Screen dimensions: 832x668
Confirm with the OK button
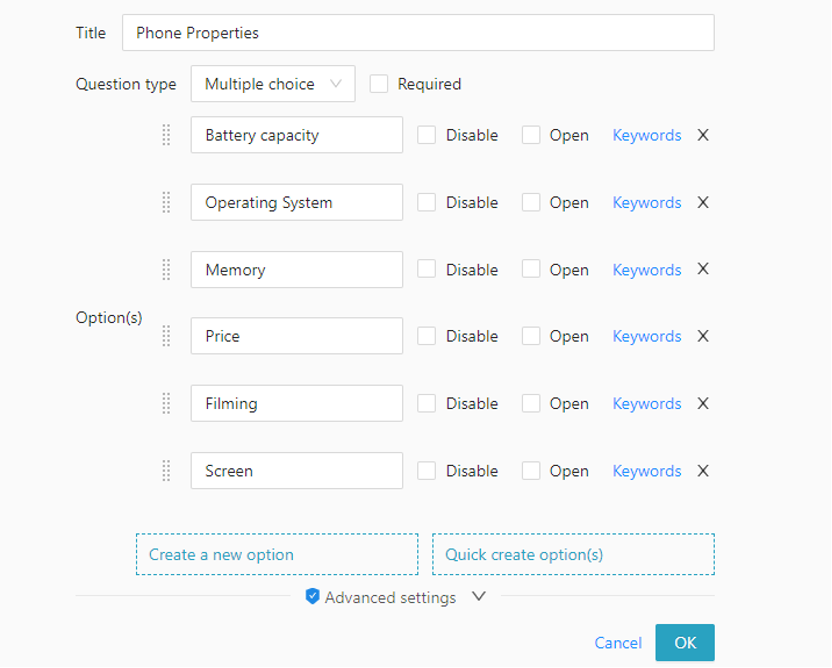(x=685, y=643)
